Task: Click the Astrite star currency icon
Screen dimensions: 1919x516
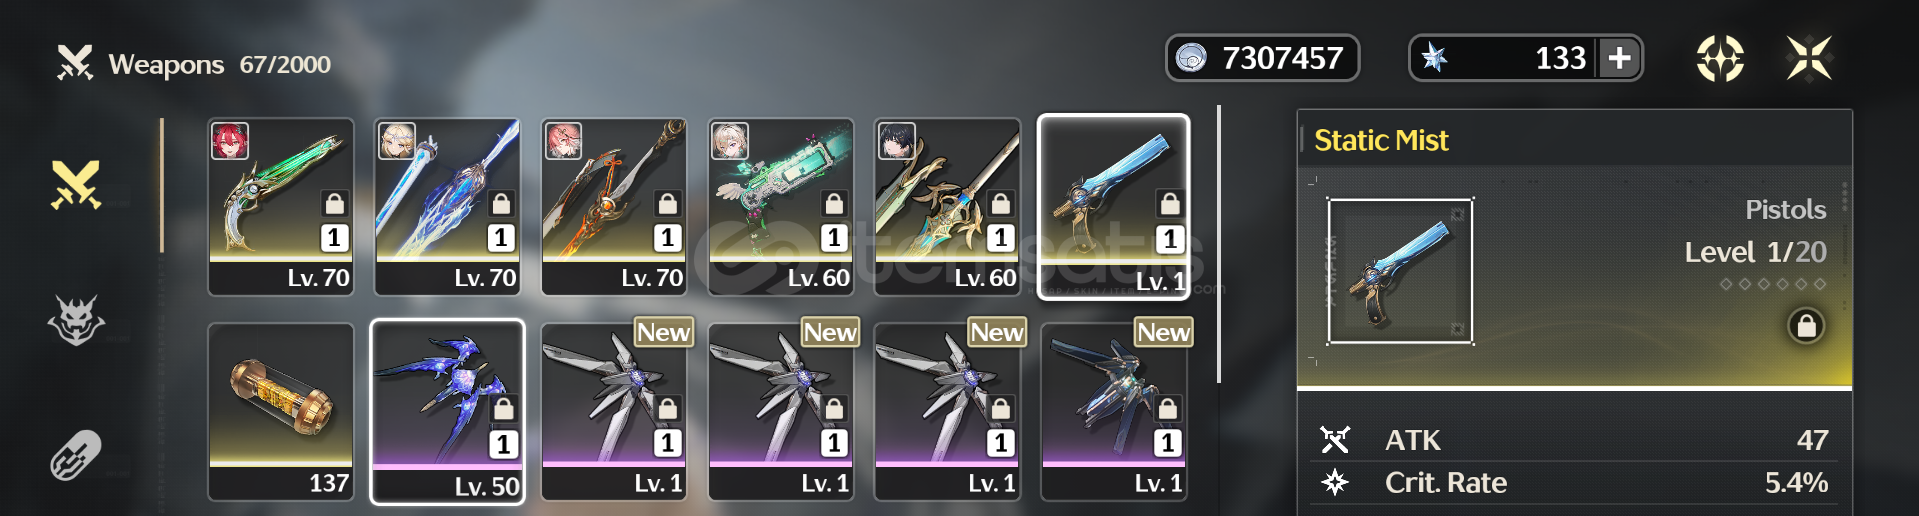Action: point(1435,58)
